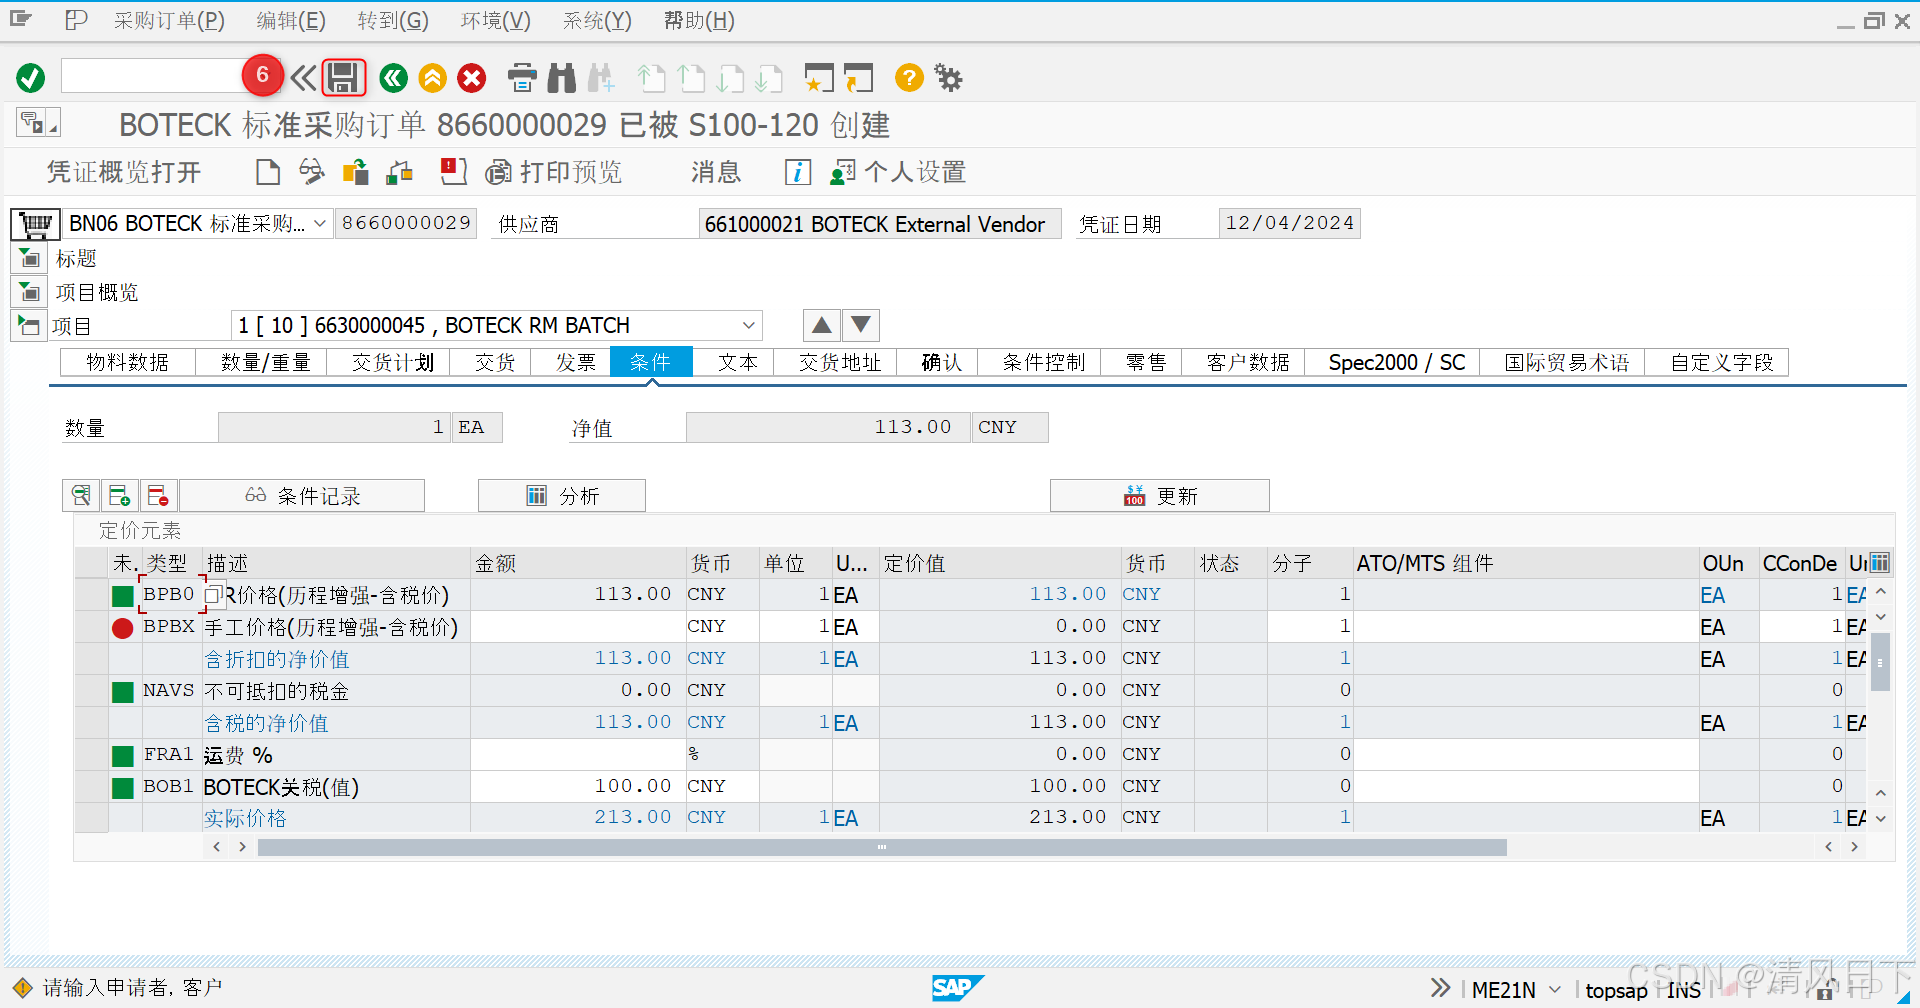Click the Find binoculars icon
Screen dimensions: 1920x1008
tap(562, 78)
